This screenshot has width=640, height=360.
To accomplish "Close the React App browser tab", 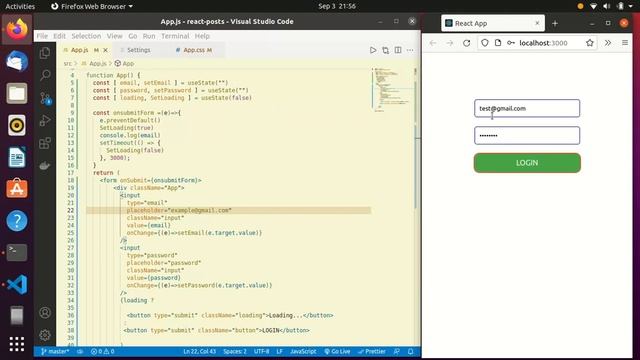I will coord(537,23).
